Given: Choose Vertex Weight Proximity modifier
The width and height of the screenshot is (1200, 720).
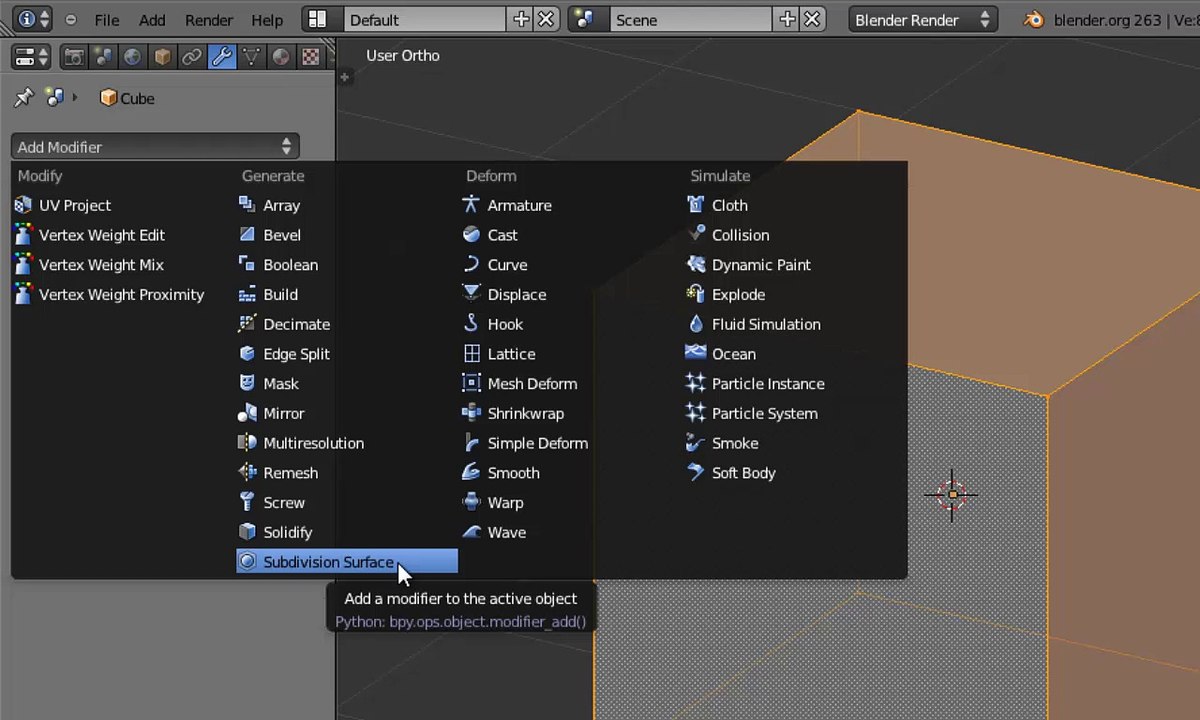Looking at the screenshot, I should [x=109, y=295].
